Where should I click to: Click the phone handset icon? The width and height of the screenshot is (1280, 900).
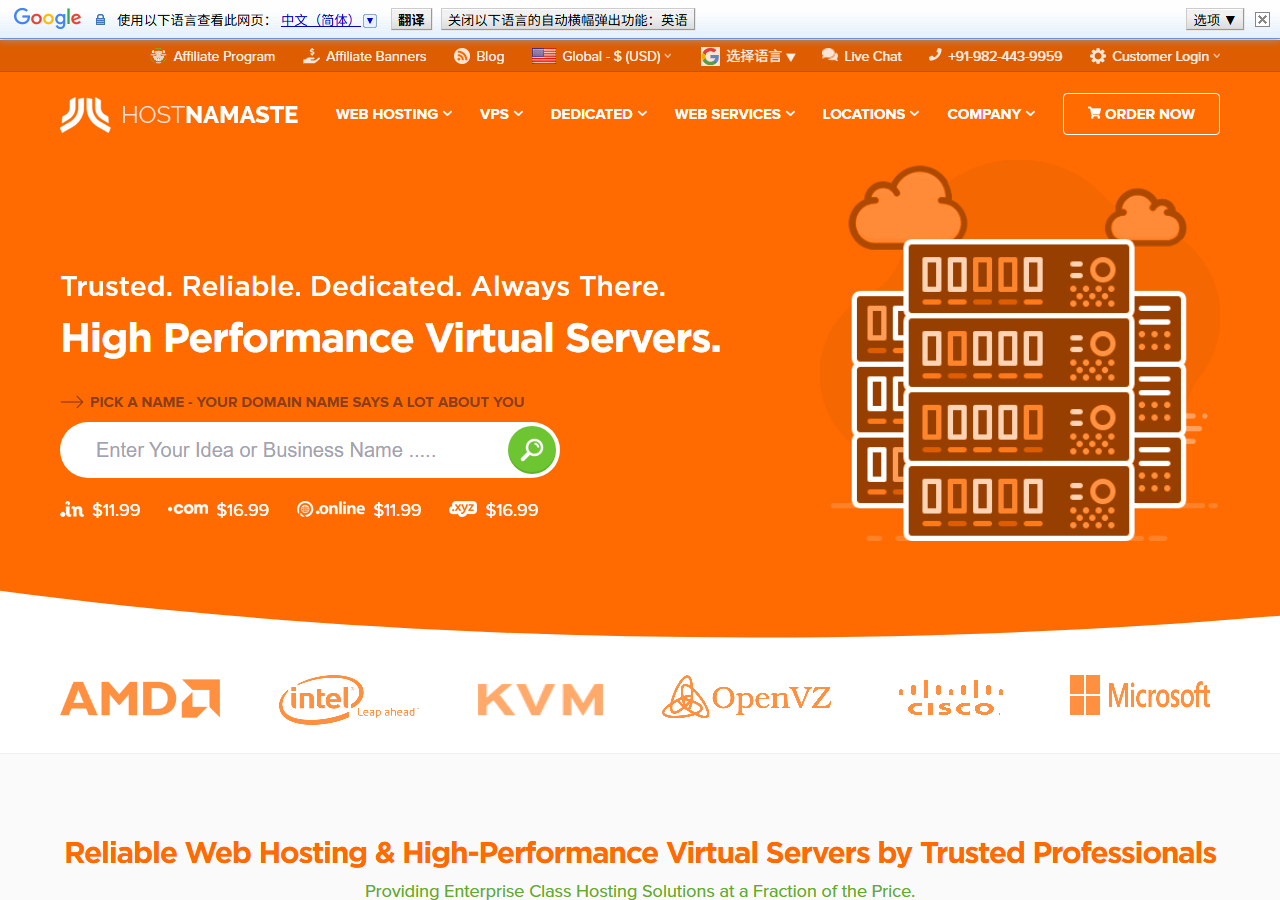coord(935,56)
